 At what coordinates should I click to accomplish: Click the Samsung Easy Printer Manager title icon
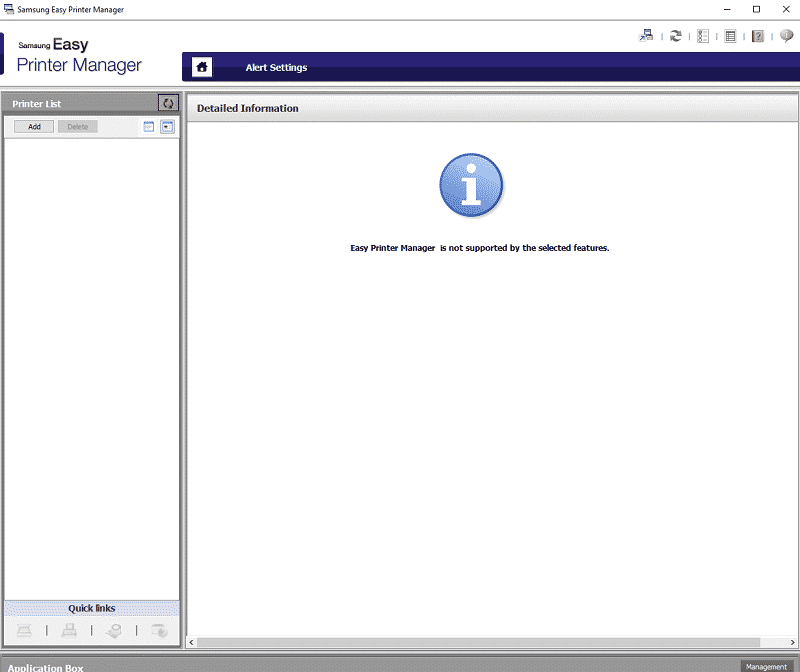coord(9,9)
